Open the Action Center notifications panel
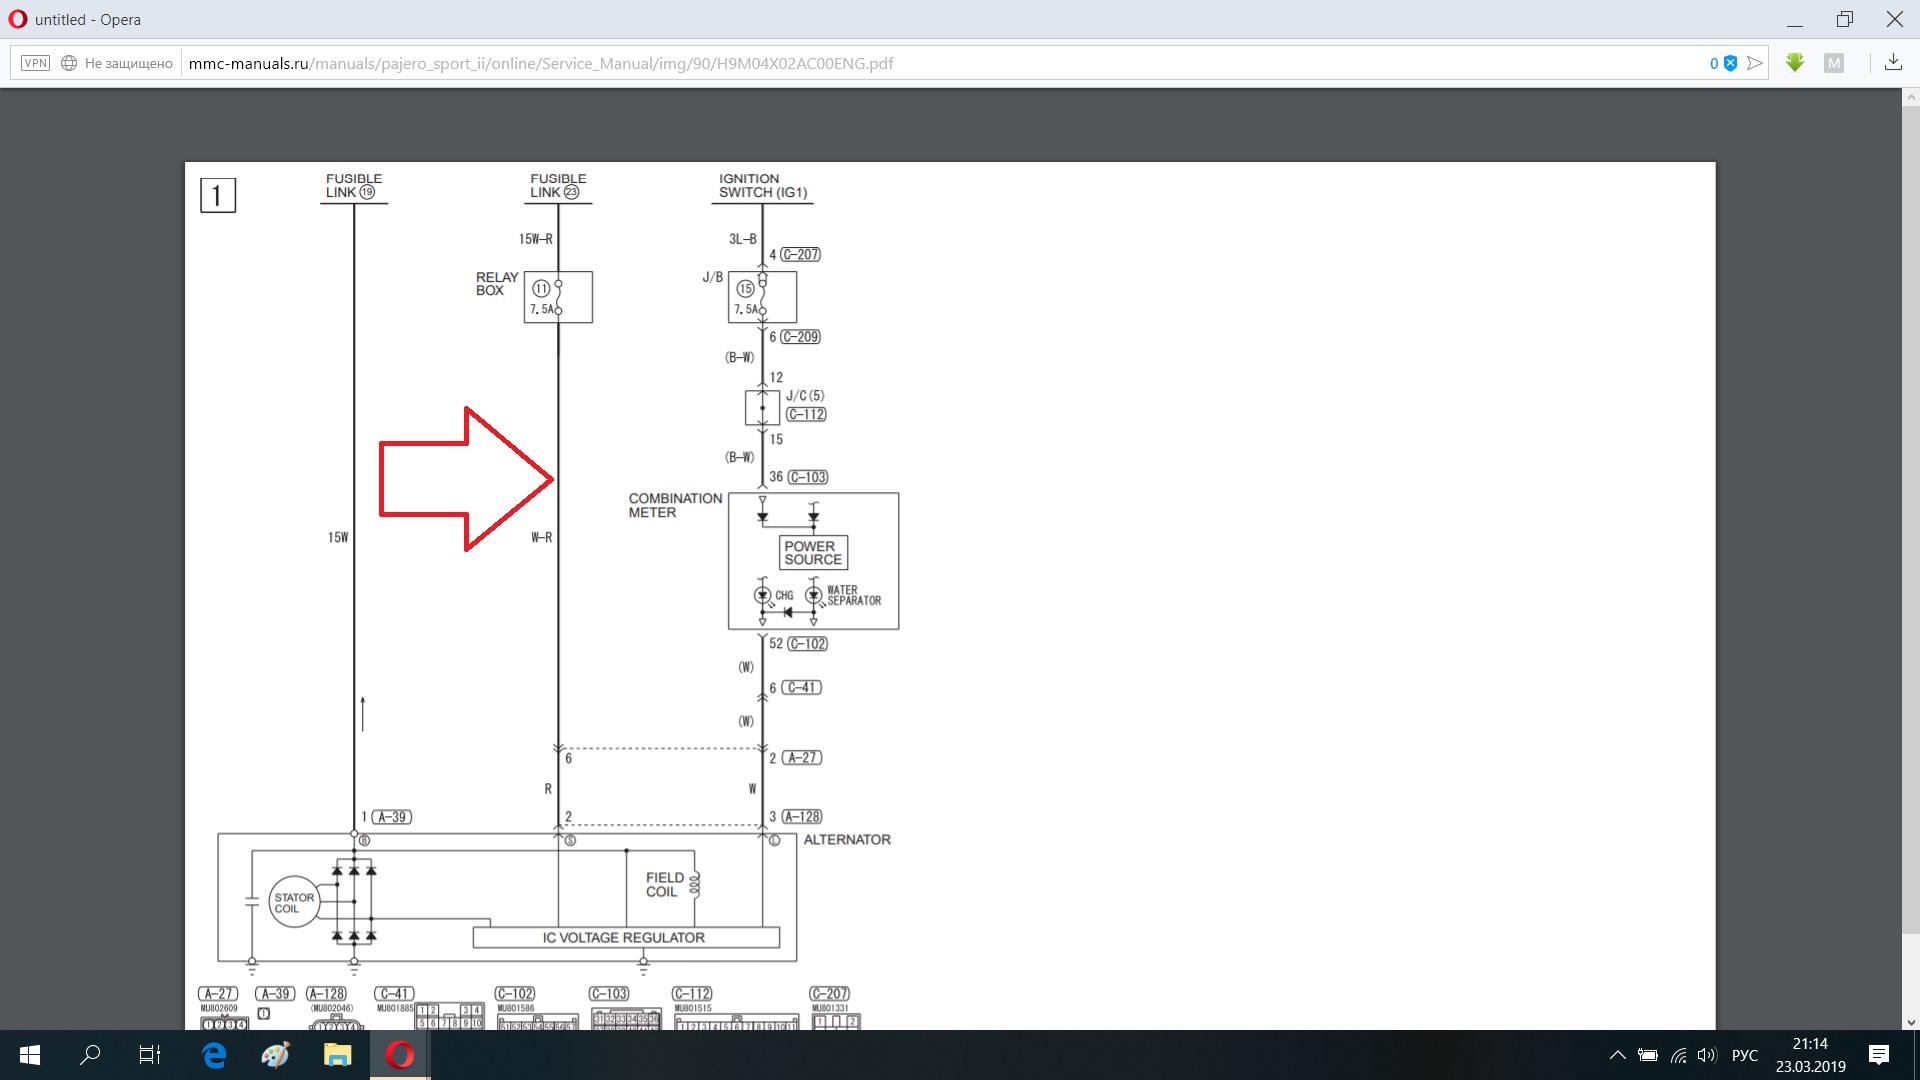The height and width of the screenshot is (1080, 1920). pos(1879,1055)
